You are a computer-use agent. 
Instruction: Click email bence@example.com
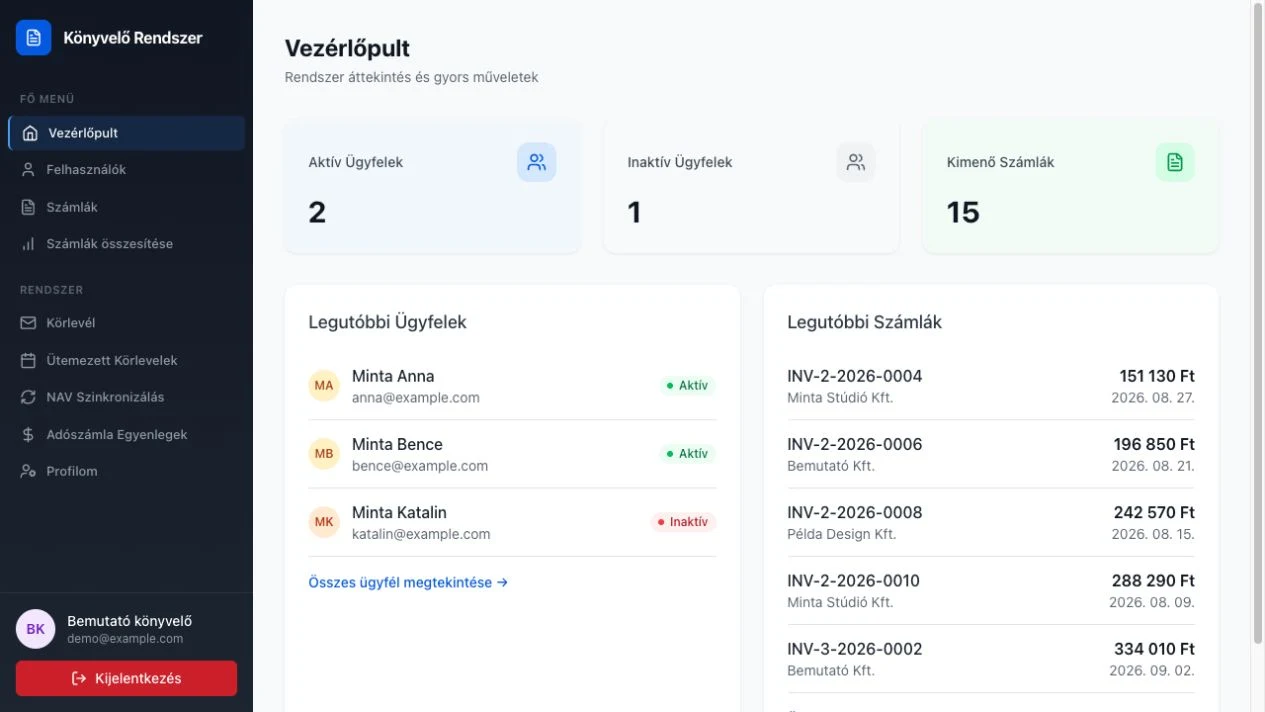[420, 465]
